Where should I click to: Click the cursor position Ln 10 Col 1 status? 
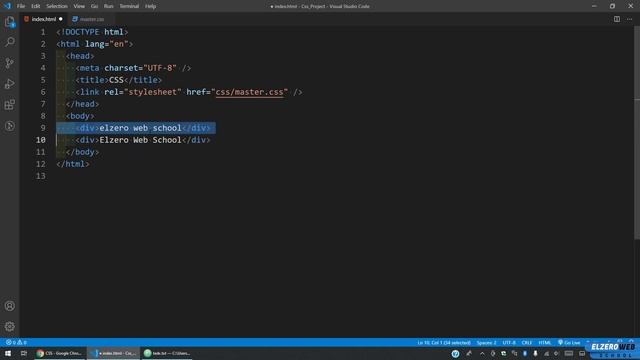444,342
